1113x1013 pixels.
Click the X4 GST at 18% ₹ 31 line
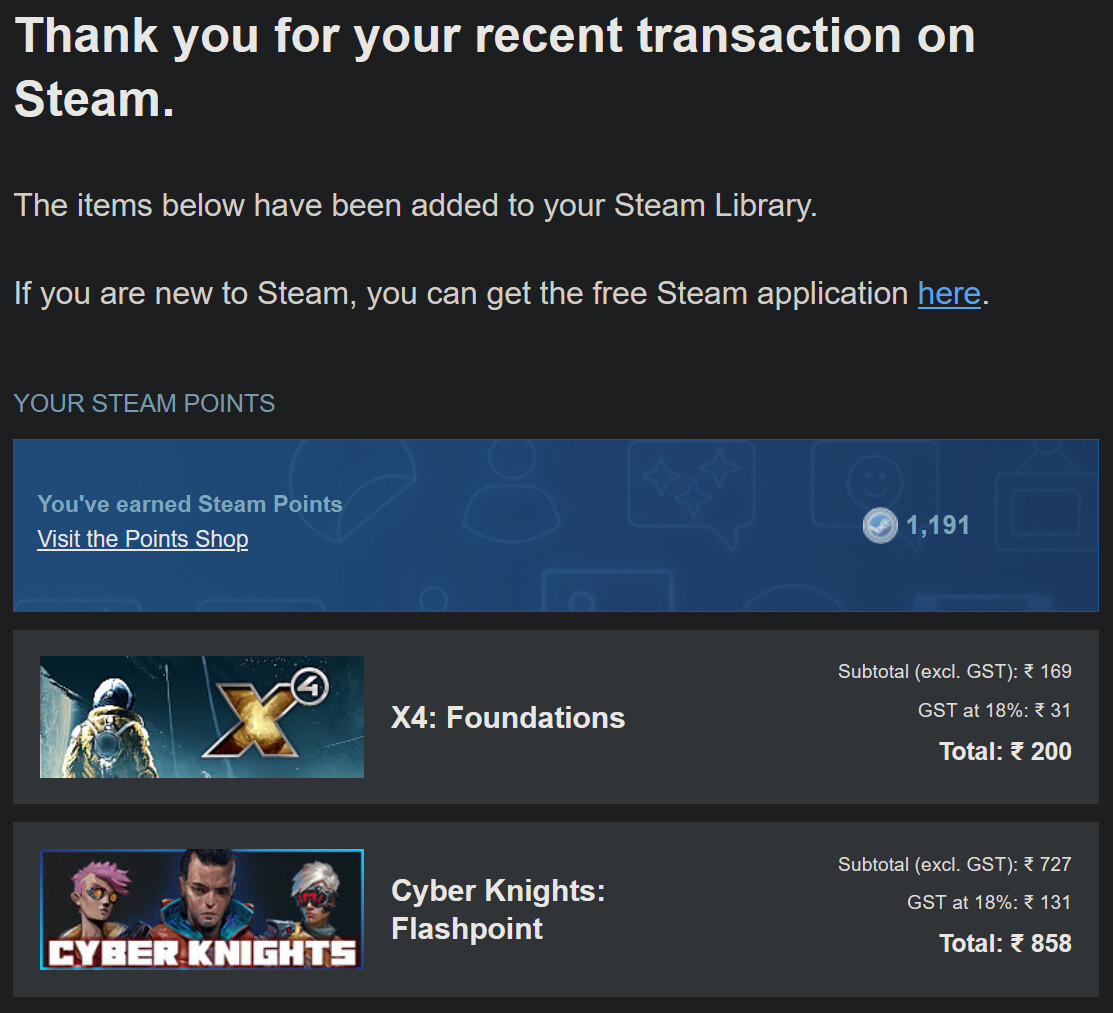click(994, 711)
